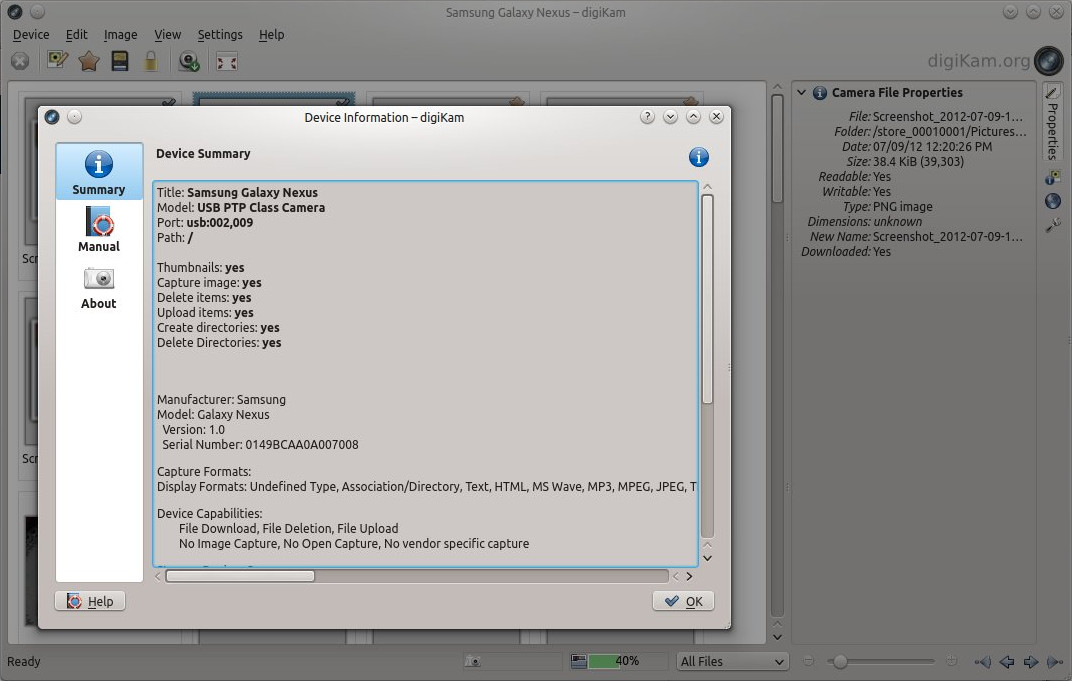Click the 'Serial Number: 0149BCAA0A007008' text

(260, 444)
